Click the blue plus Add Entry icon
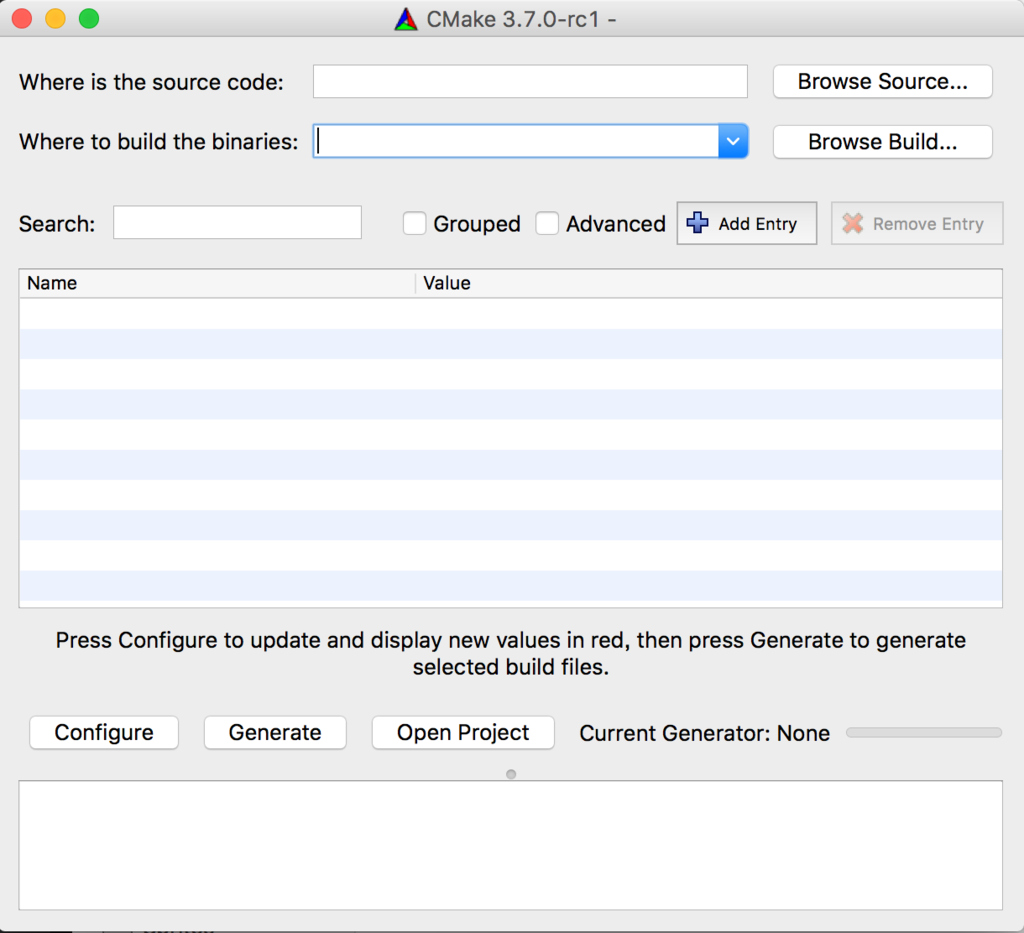This screenshot has height=933, width=1024. coord(697,223)
